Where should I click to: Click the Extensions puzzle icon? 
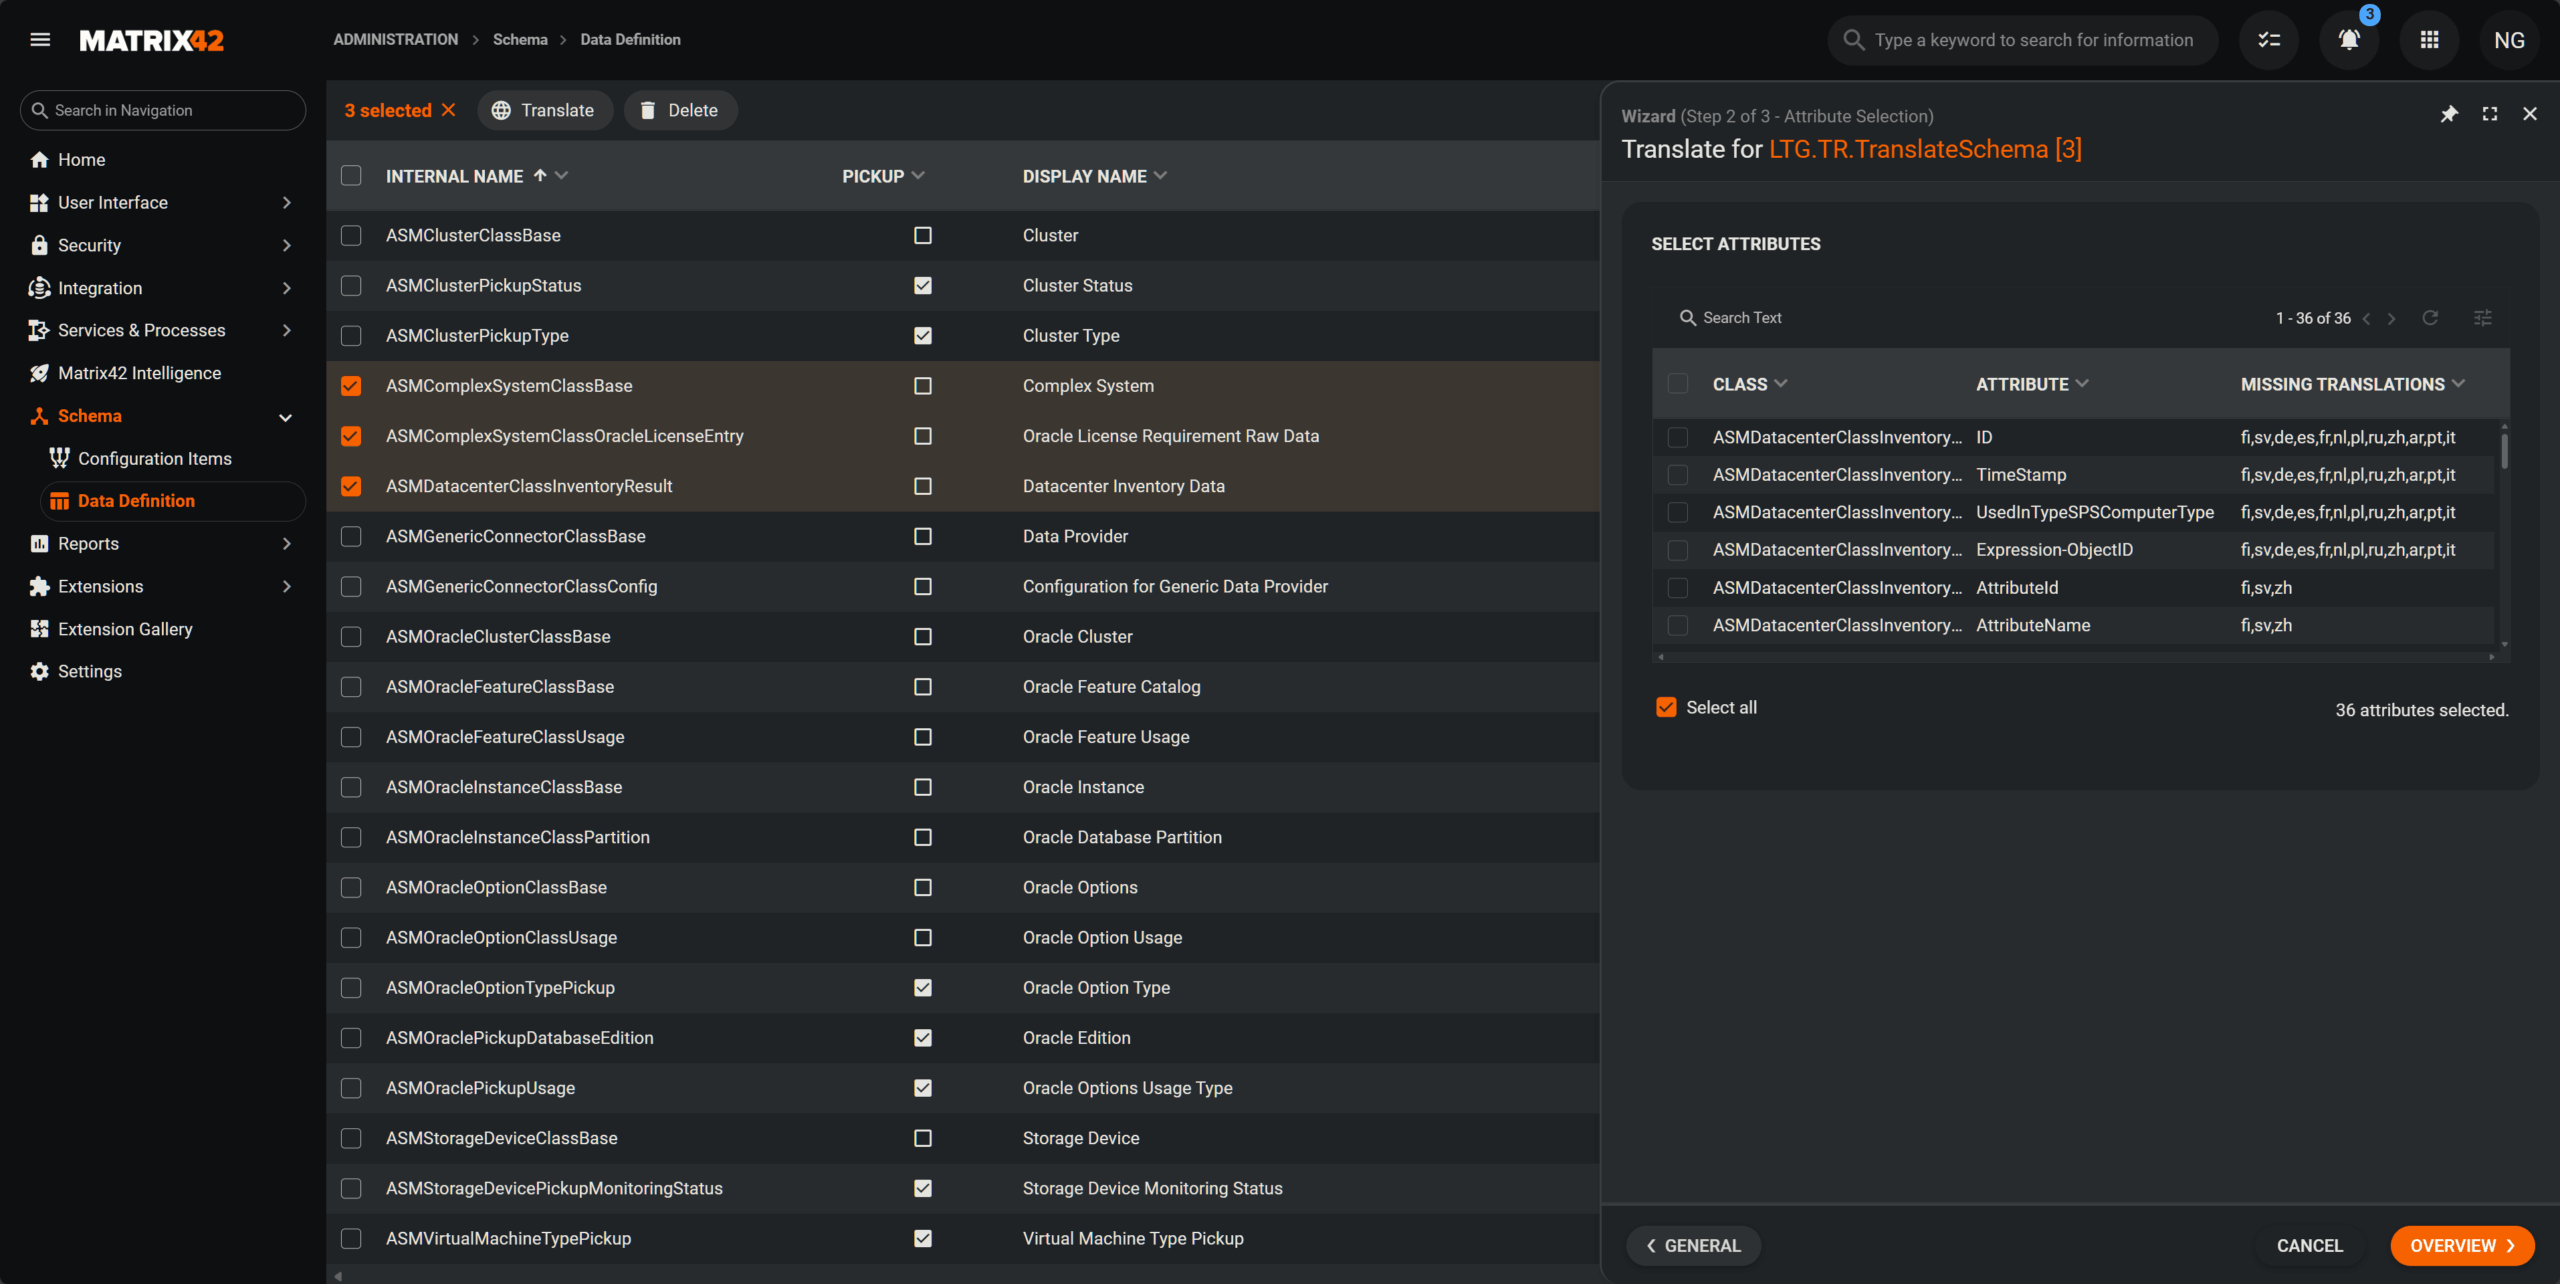pos(39,587)
